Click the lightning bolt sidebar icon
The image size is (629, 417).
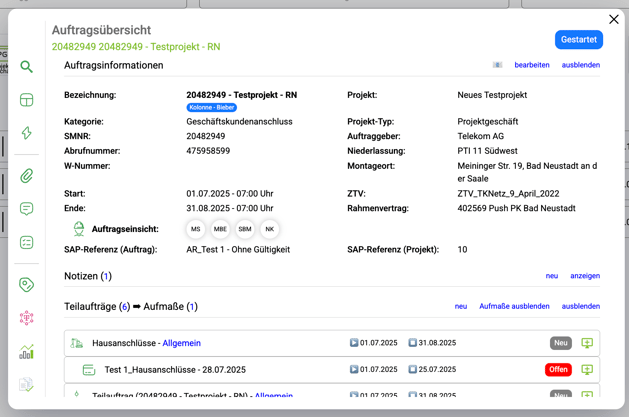pos(27,133)
